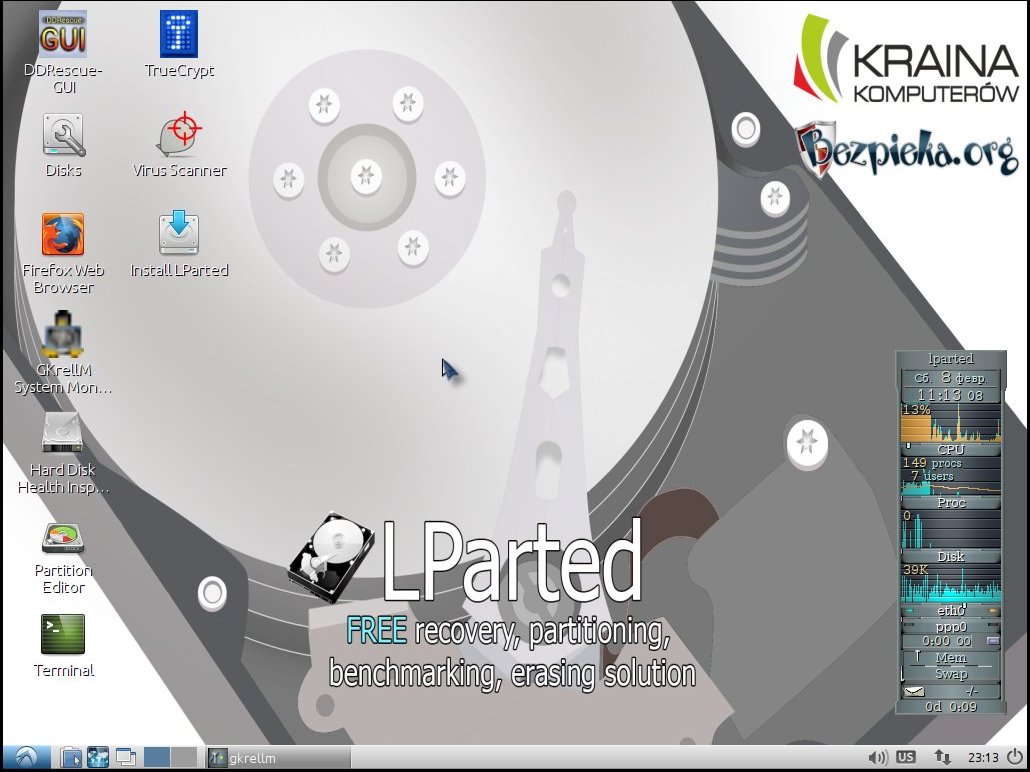
Task: Click the CPU panel label in GKrellM
Action: [951, 449]
